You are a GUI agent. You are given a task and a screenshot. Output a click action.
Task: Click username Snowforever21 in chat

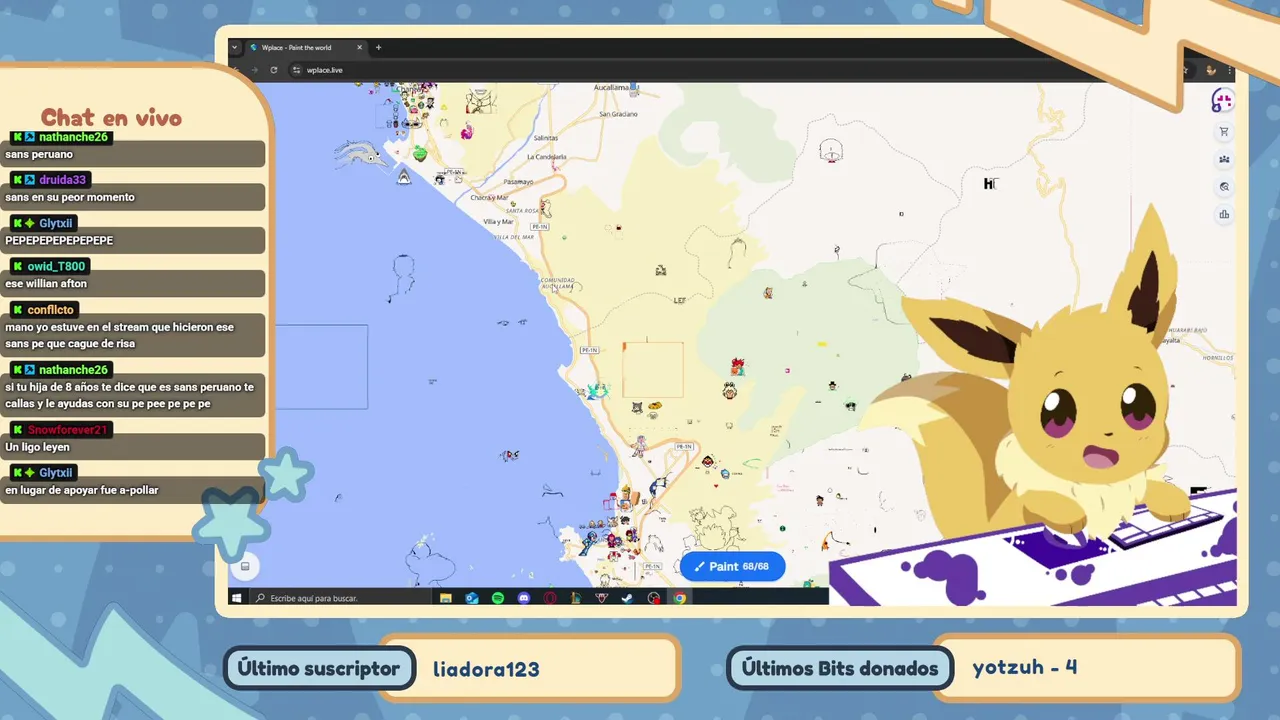(67, 430)
